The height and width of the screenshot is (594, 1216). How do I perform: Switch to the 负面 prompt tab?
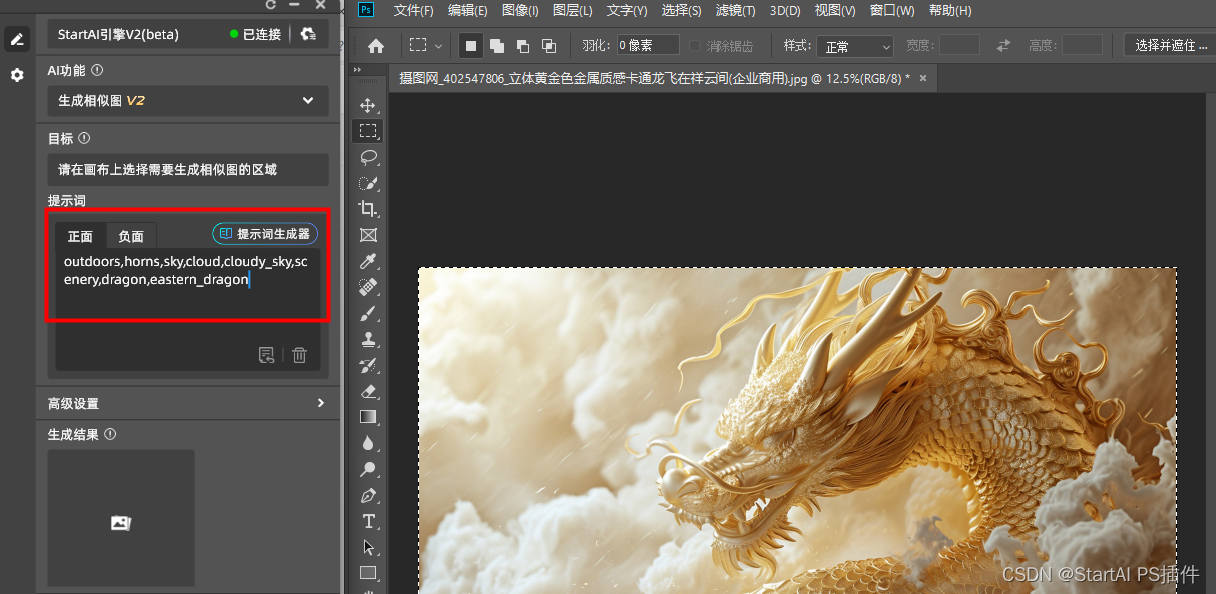point(131,236)
